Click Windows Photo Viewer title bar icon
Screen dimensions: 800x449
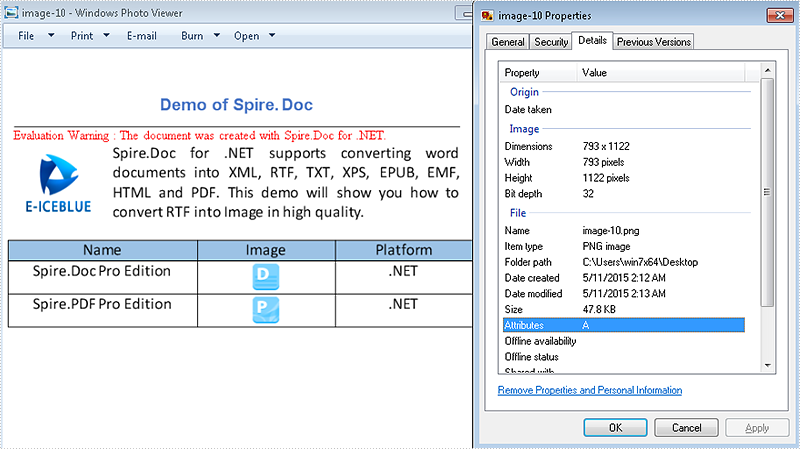coord(11,13)
